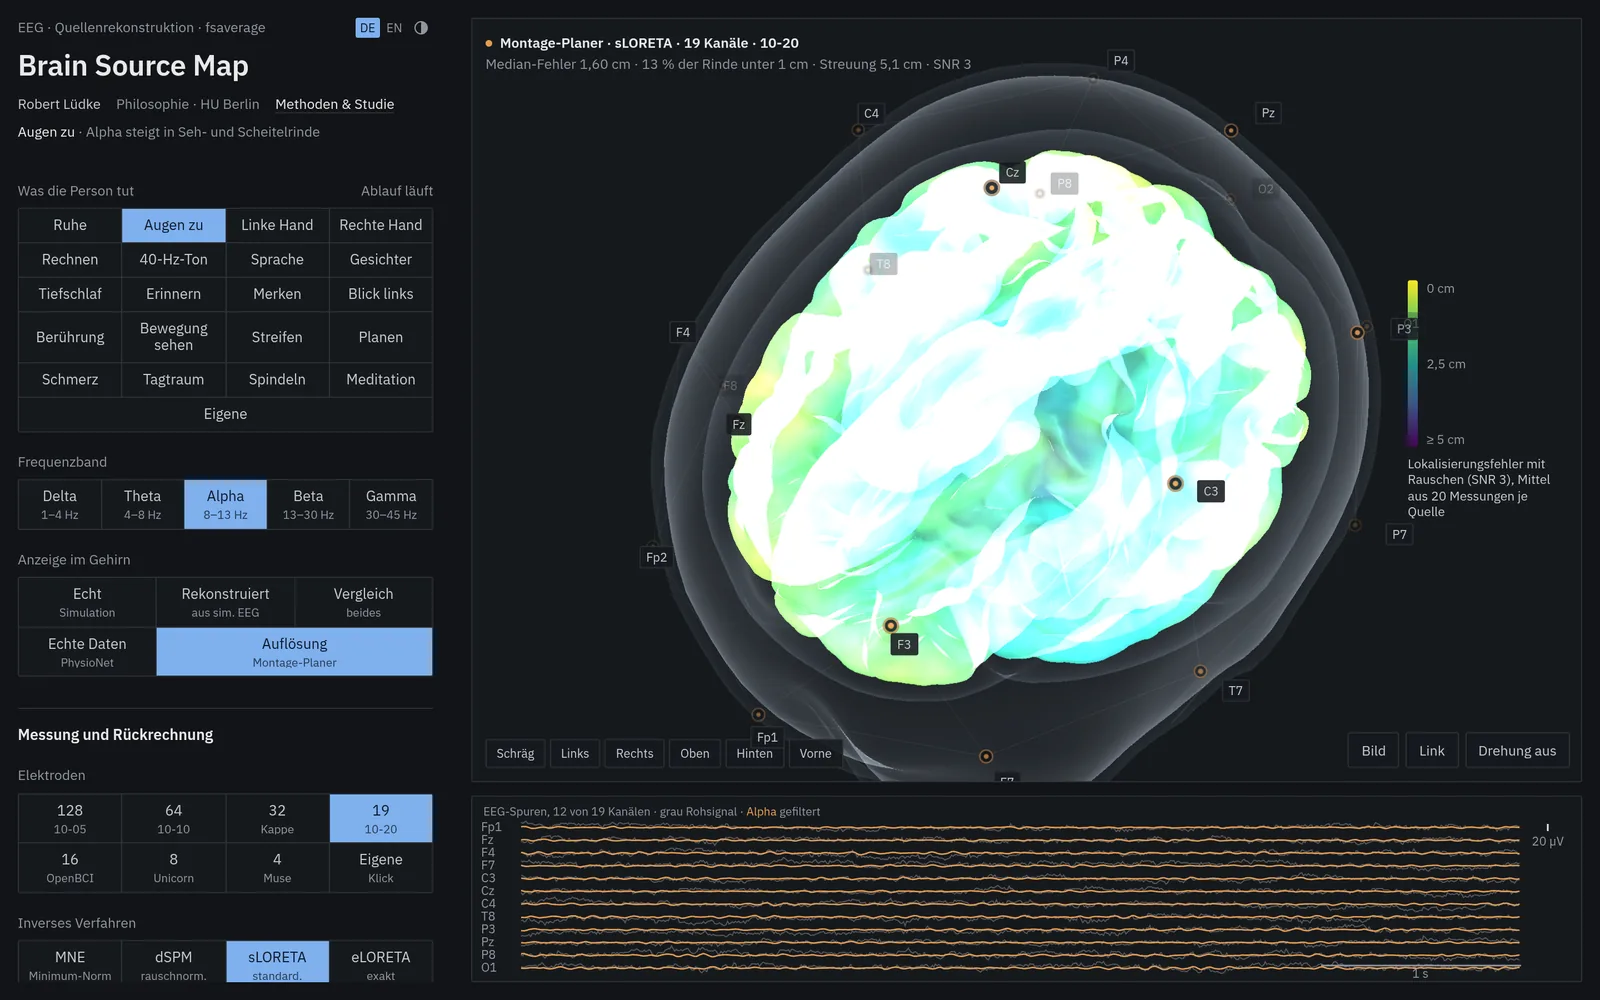The height and width of the screenshot is (1000, 1600).
Task: Select the Cz electrode marker on scalp
Action: [x=991, y=188]
